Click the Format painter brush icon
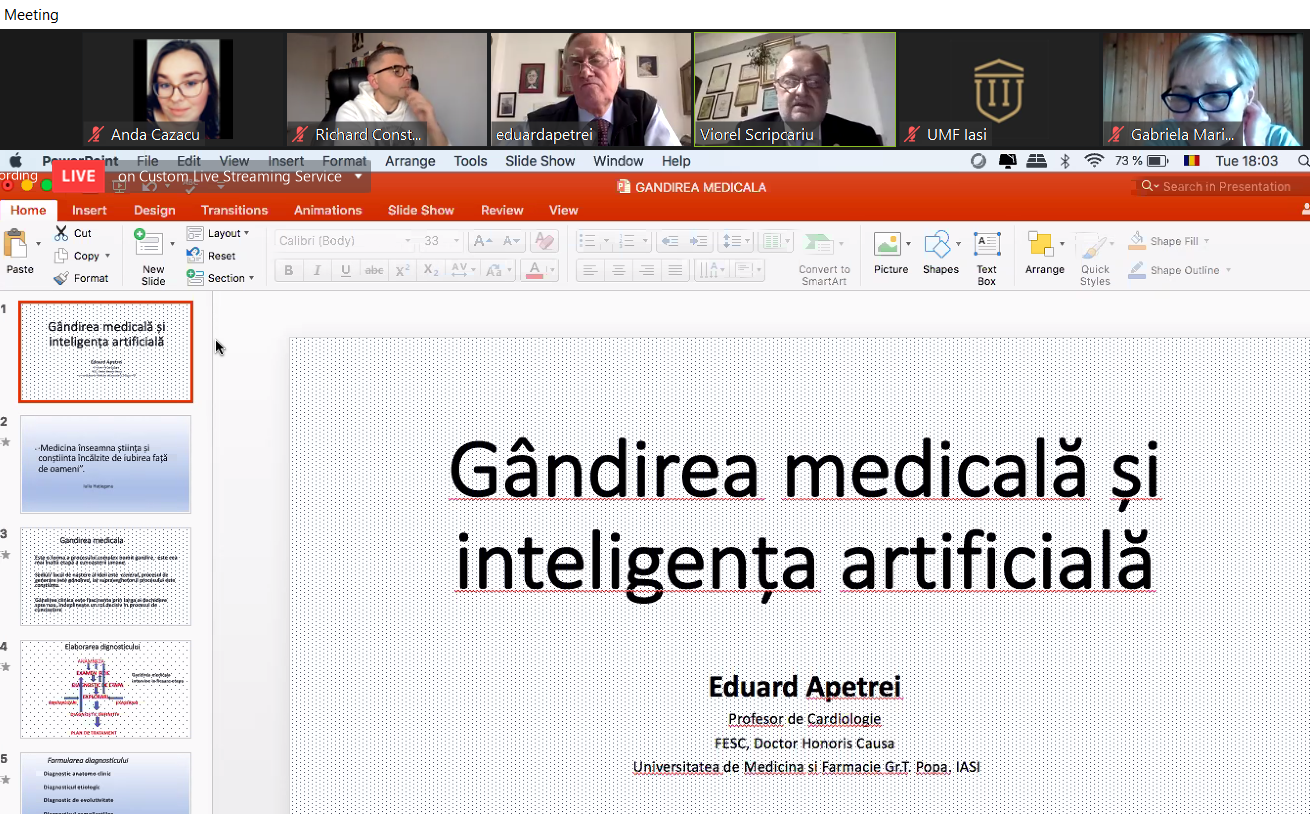 point(60,278)
